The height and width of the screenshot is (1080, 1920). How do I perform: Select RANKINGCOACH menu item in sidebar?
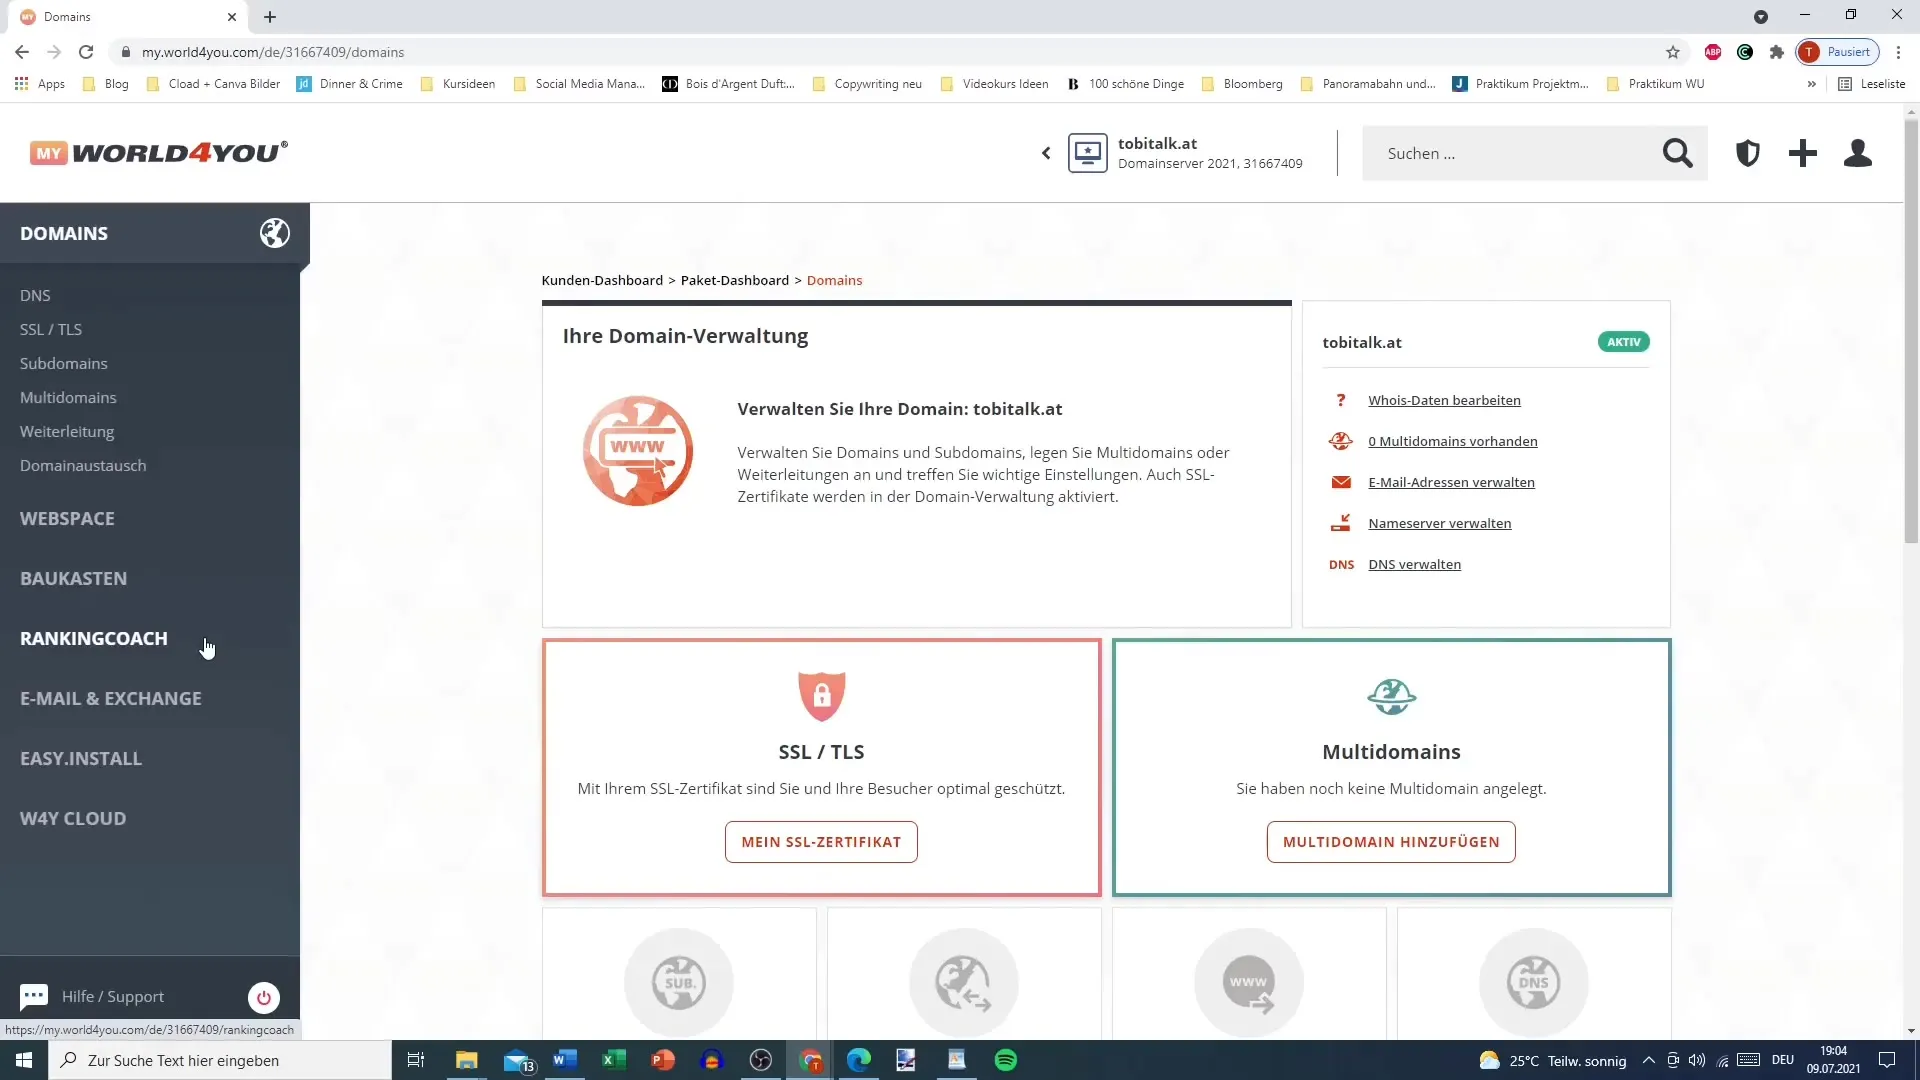(x=94, y=638)
